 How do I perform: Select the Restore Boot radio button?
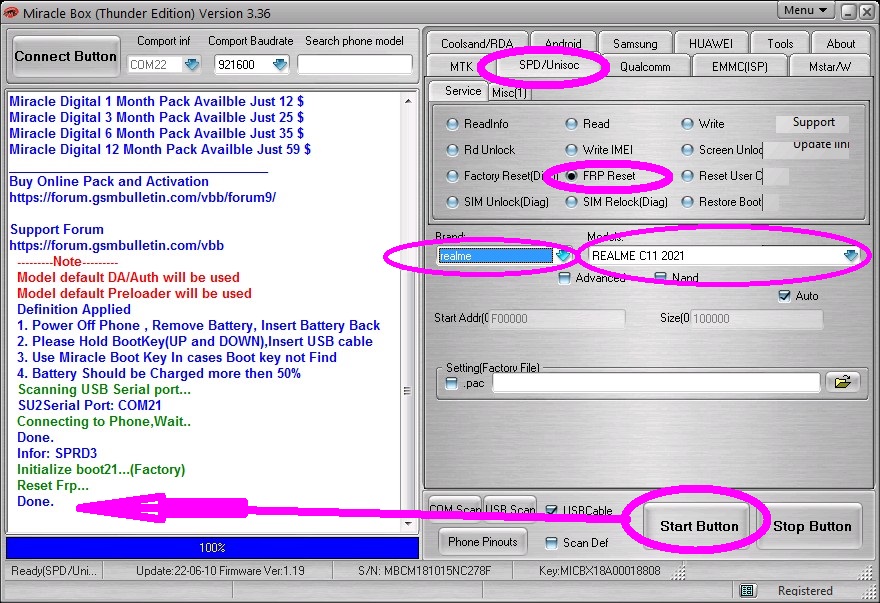(x=688, y=202)
